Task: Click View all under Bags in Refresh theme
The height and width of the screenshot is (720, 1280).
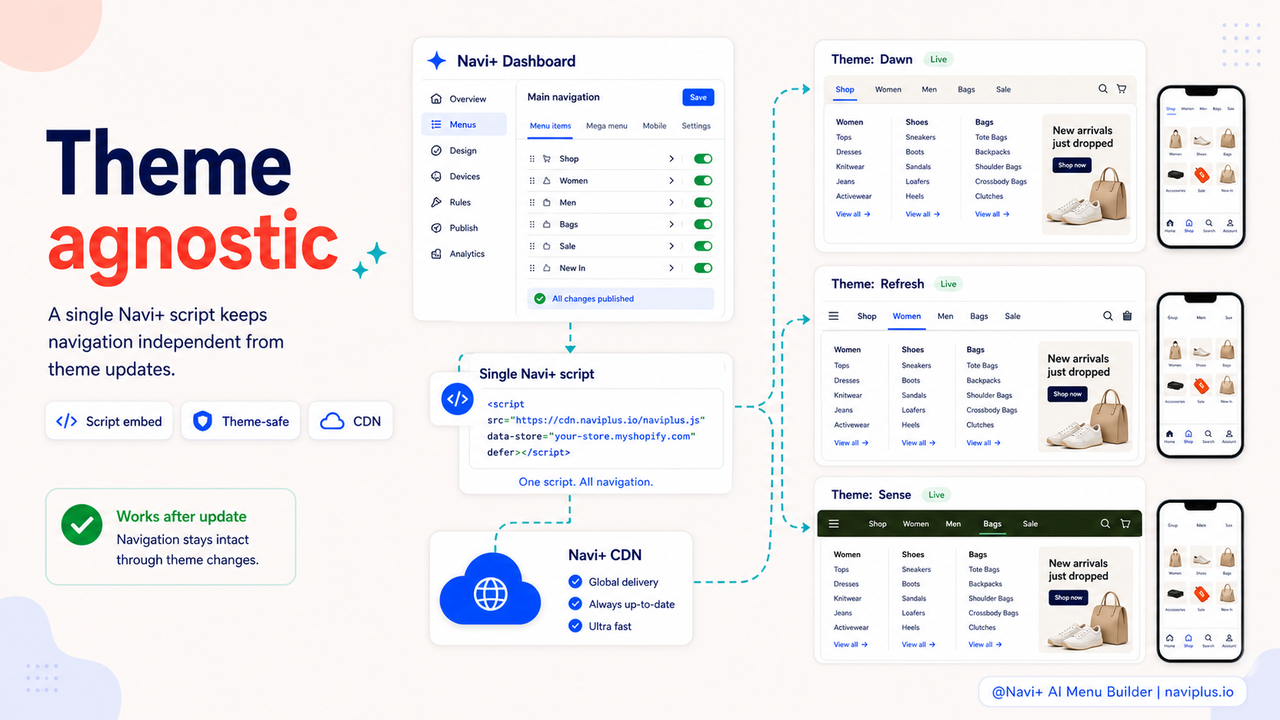Action: (984, 443)
